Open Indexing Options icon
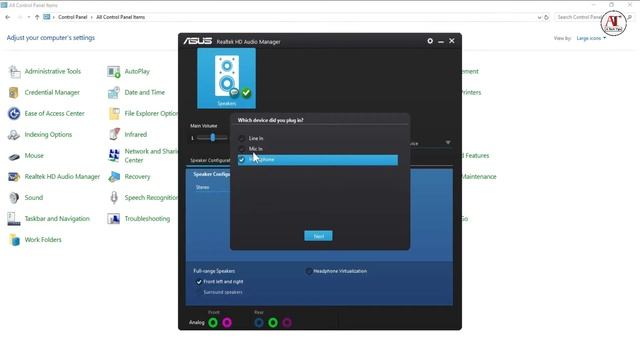Screen dimensions: 640x360 14,135
